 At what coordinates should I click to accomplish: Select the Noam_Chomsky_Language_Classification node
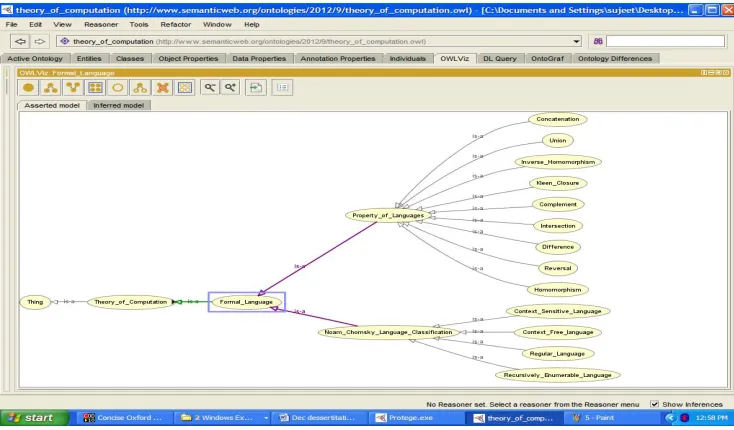click(388, 332)
